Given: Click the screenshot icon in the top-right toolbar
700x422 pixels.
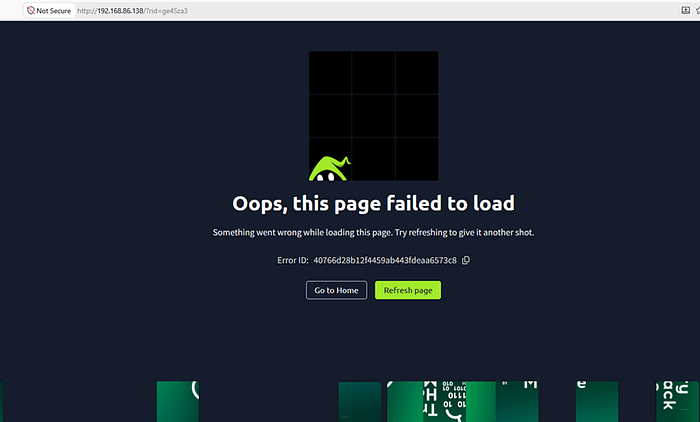Looking at the screenshot, I should pyautogui.click(x=685, y=10).
